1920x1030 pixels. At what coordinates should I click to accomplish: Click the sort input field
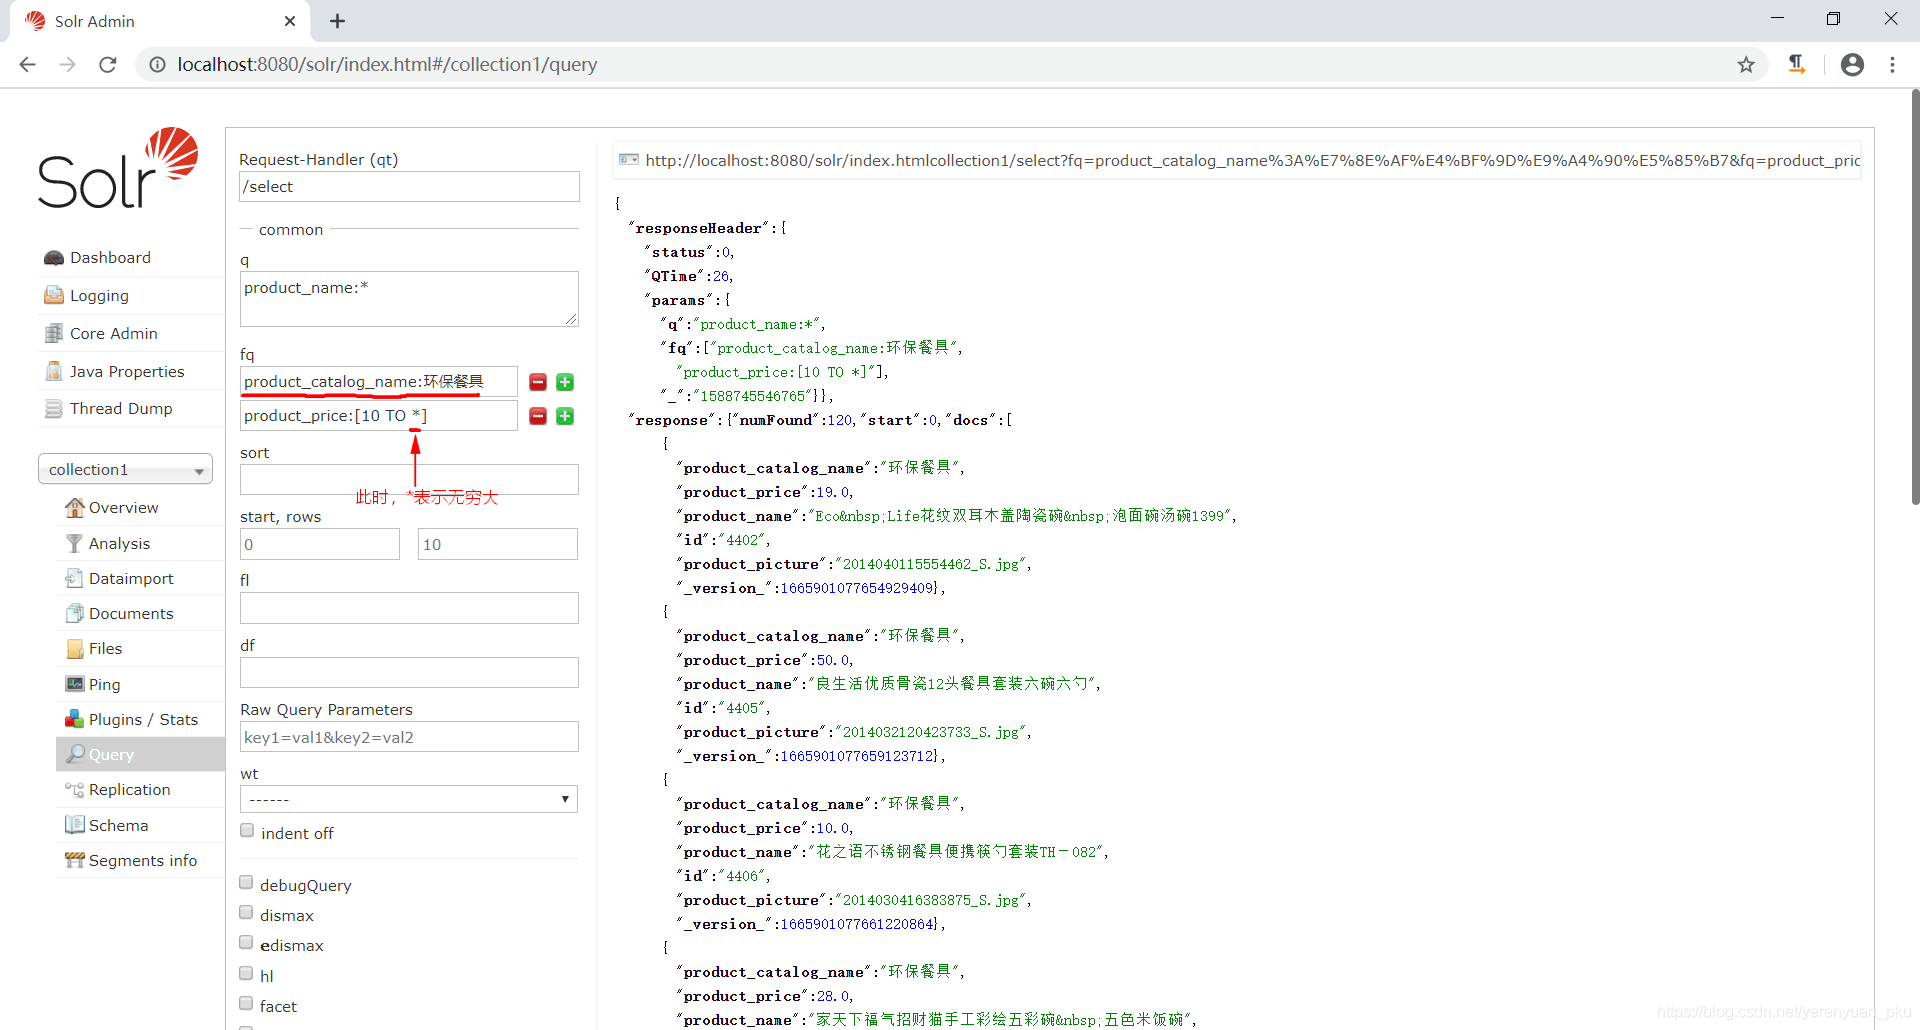tap(409, 479)
